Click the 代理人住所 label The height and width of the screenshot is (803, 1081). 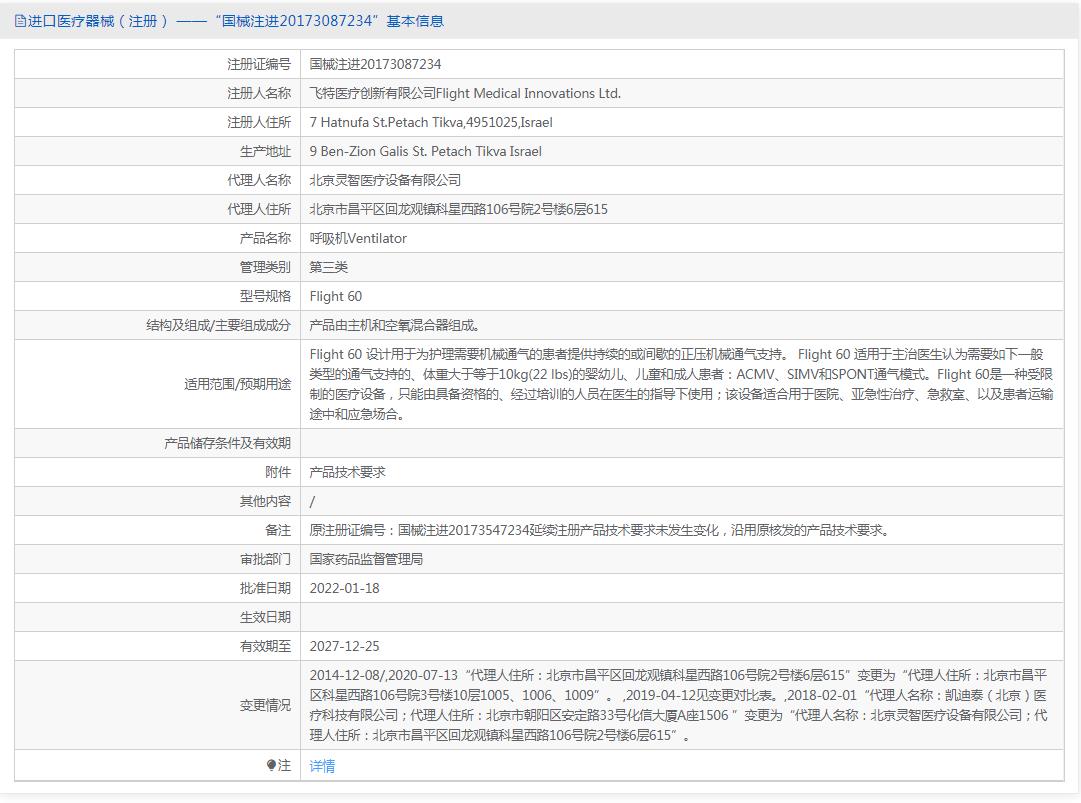pyautogui.click(x=259, y=209)
